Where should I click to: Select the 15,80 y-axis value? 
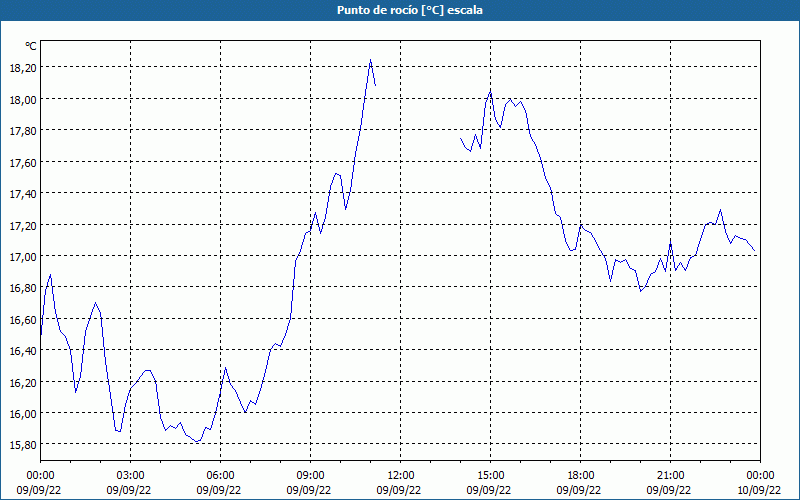[x=23, y=444]
